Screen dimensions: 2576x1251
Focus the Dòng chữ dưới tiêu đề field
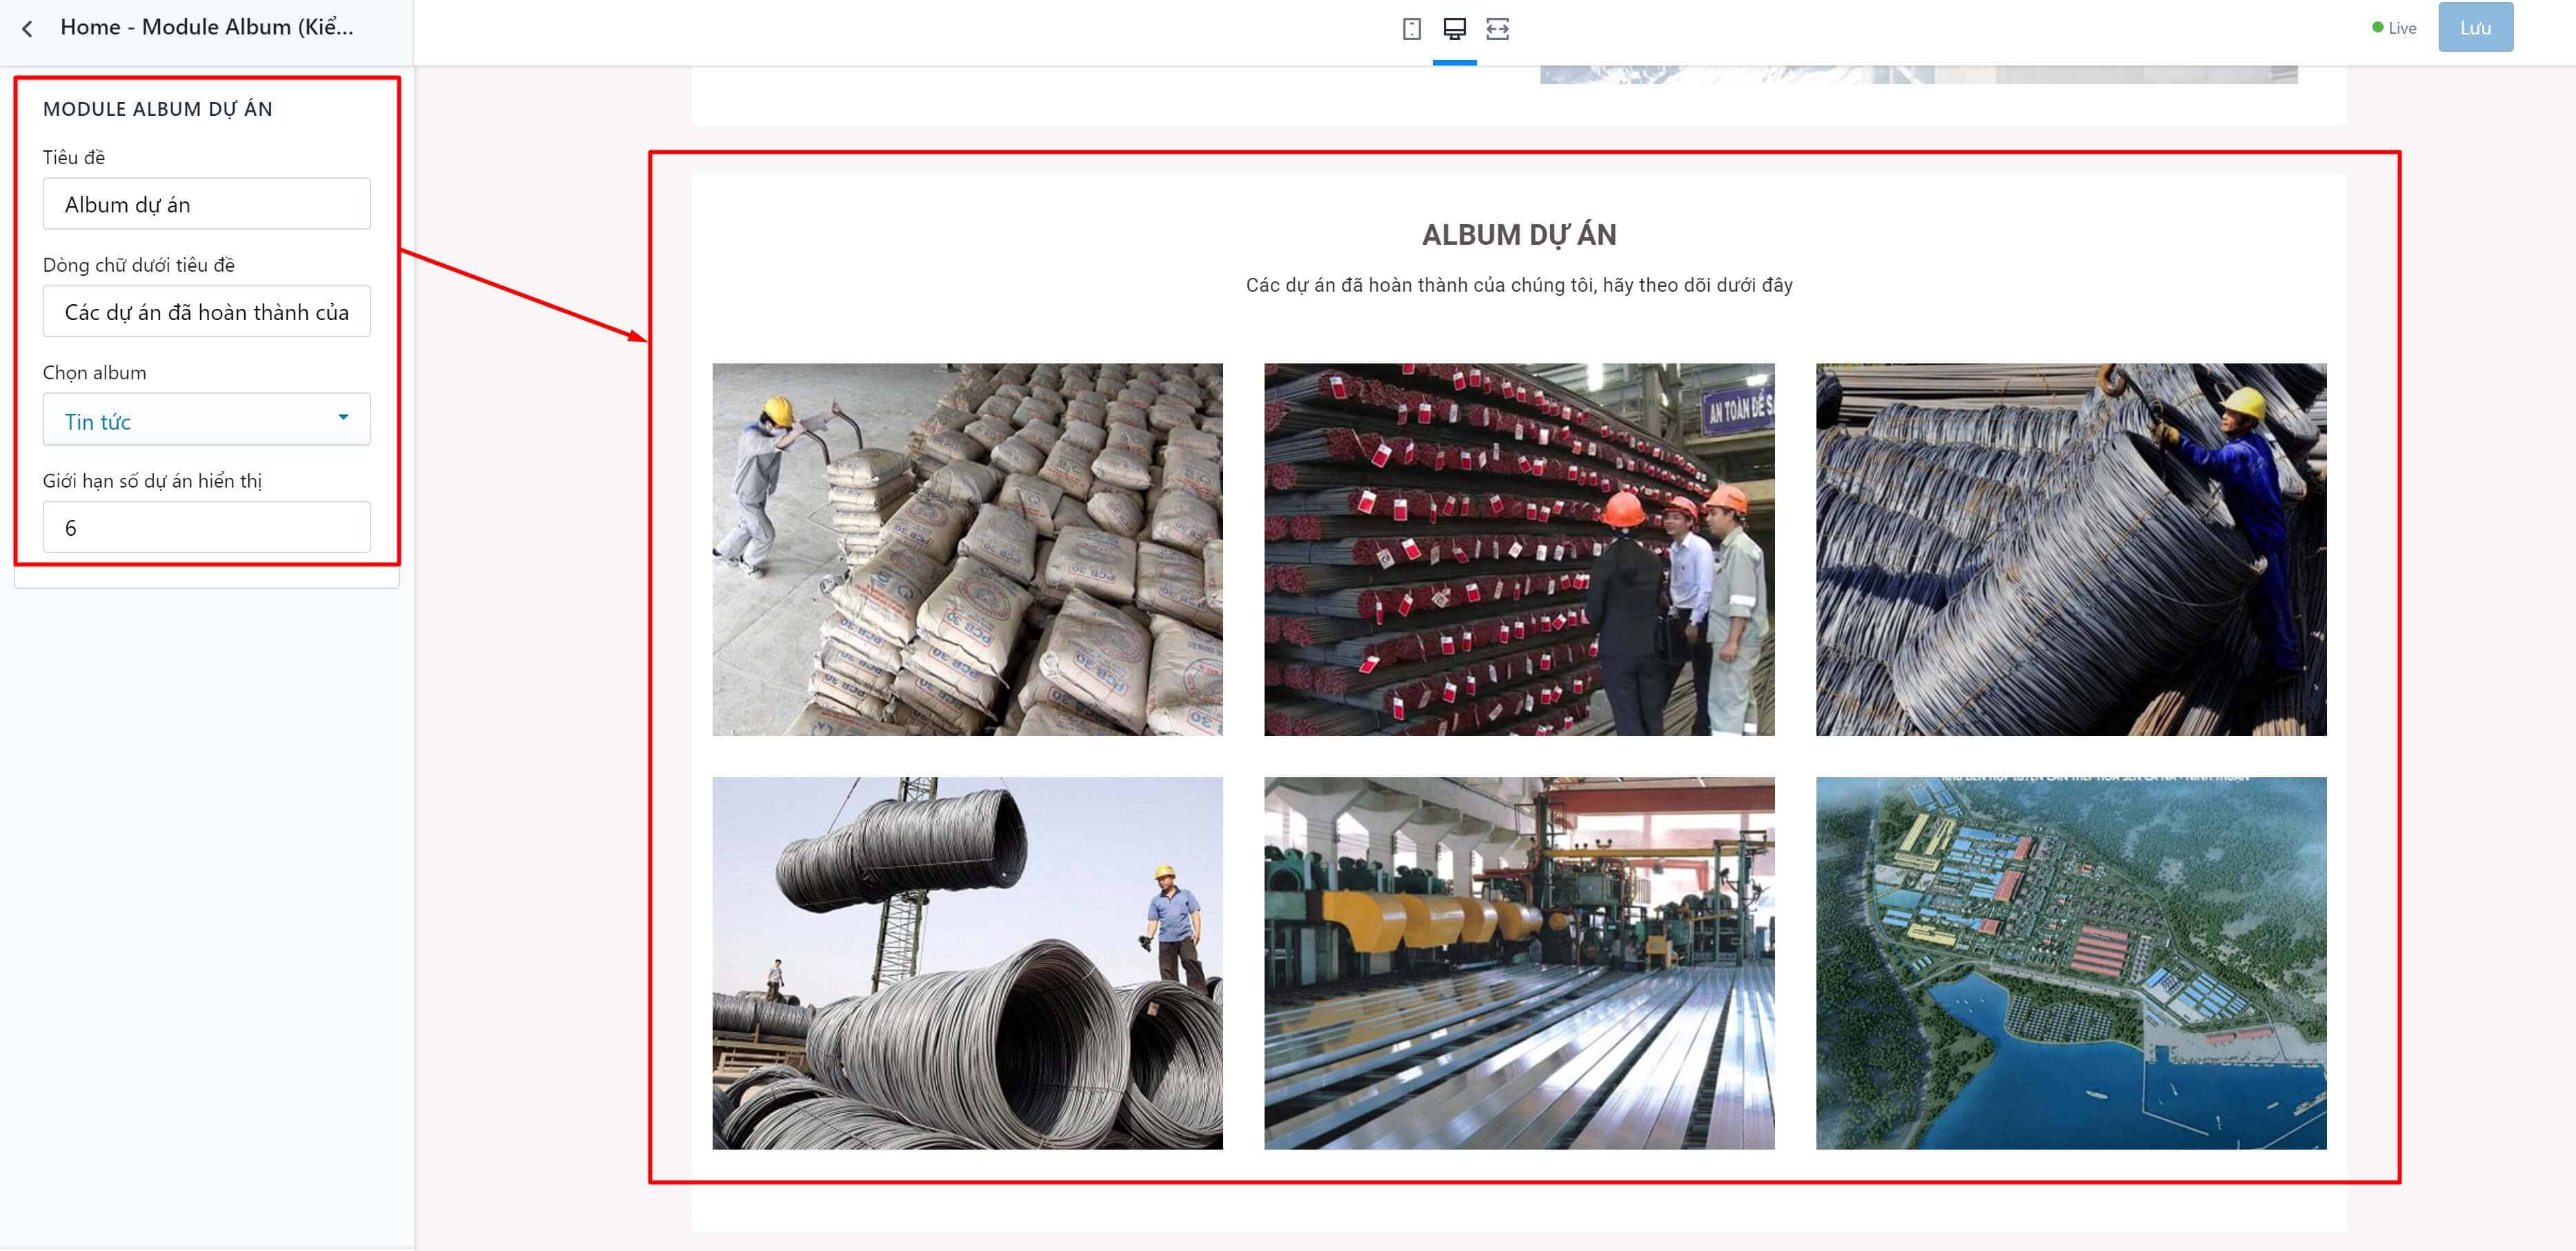coord(206,311)
